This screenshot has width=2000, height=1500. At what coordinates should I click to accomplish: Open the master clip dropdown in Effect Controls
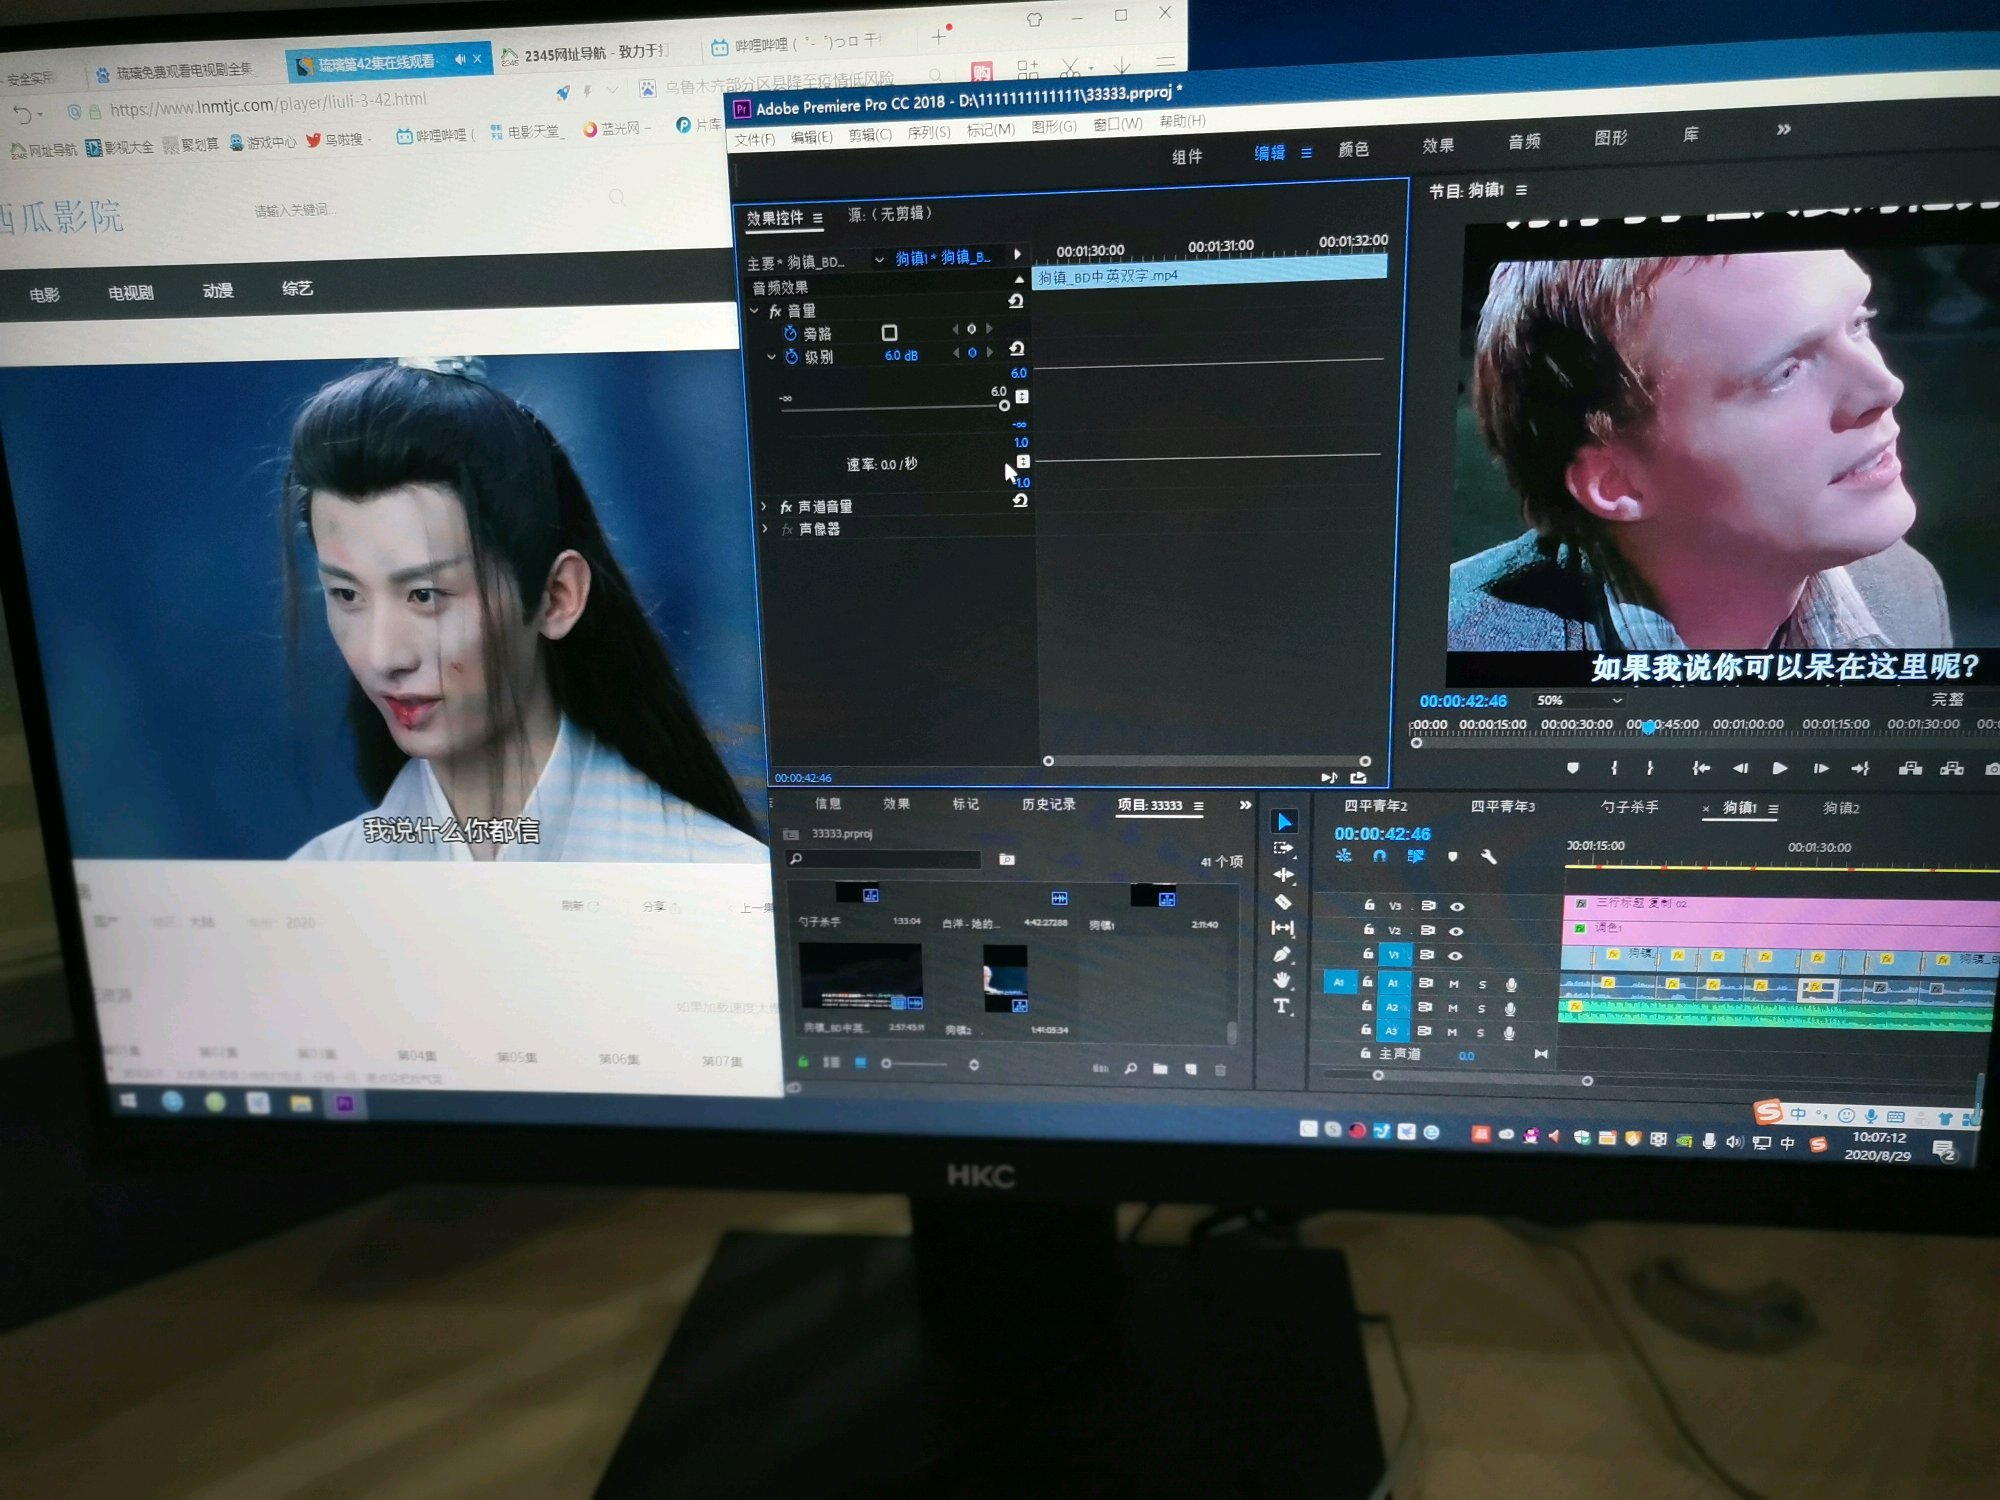click(x=879, y=260)
